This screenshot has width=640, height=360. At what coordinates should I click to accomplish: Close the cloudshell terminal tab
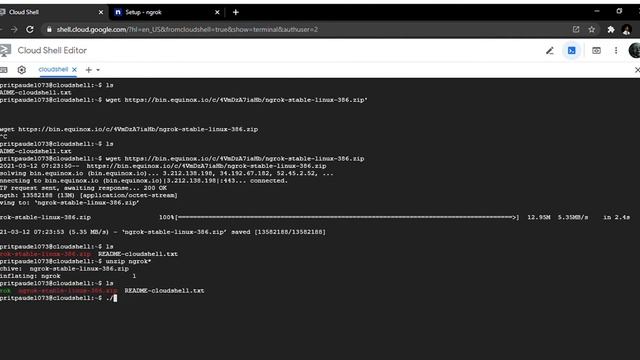[x=74, y=70]
